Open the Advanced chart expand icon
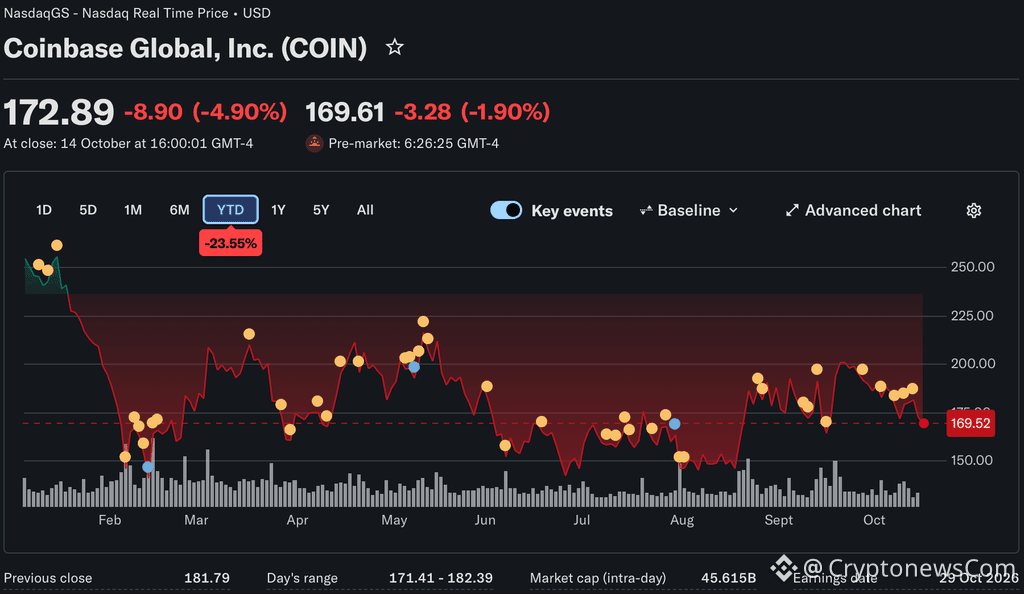 coord(792,210)
